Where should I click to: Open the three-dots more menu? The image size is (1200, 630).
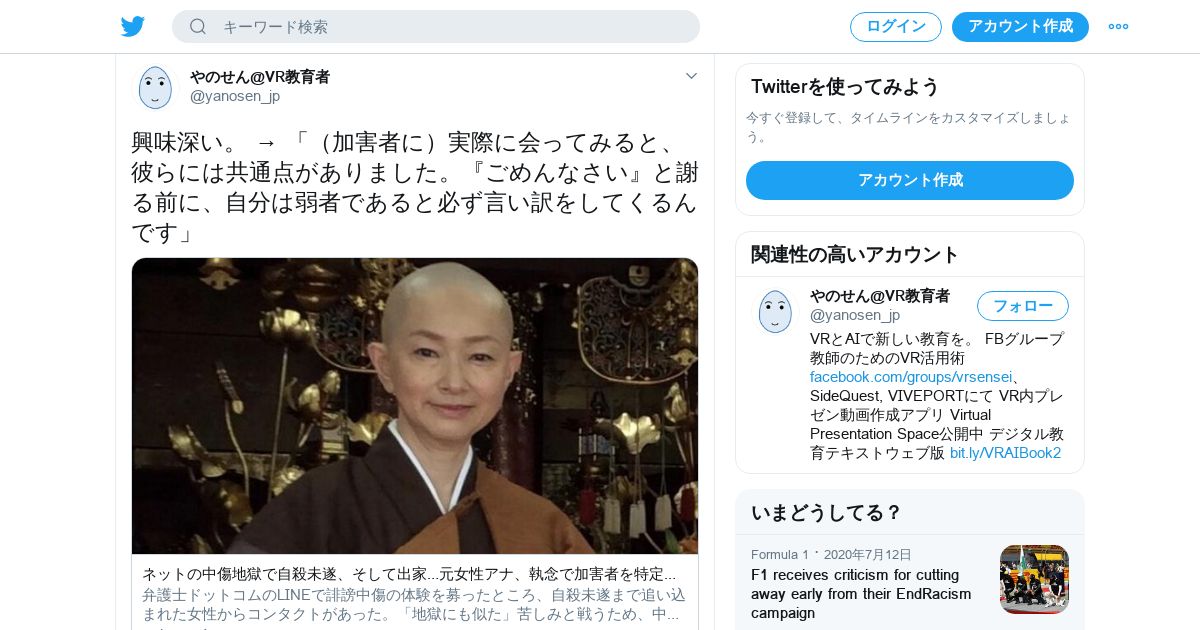pyautogui.click(x=1118, y=26)
